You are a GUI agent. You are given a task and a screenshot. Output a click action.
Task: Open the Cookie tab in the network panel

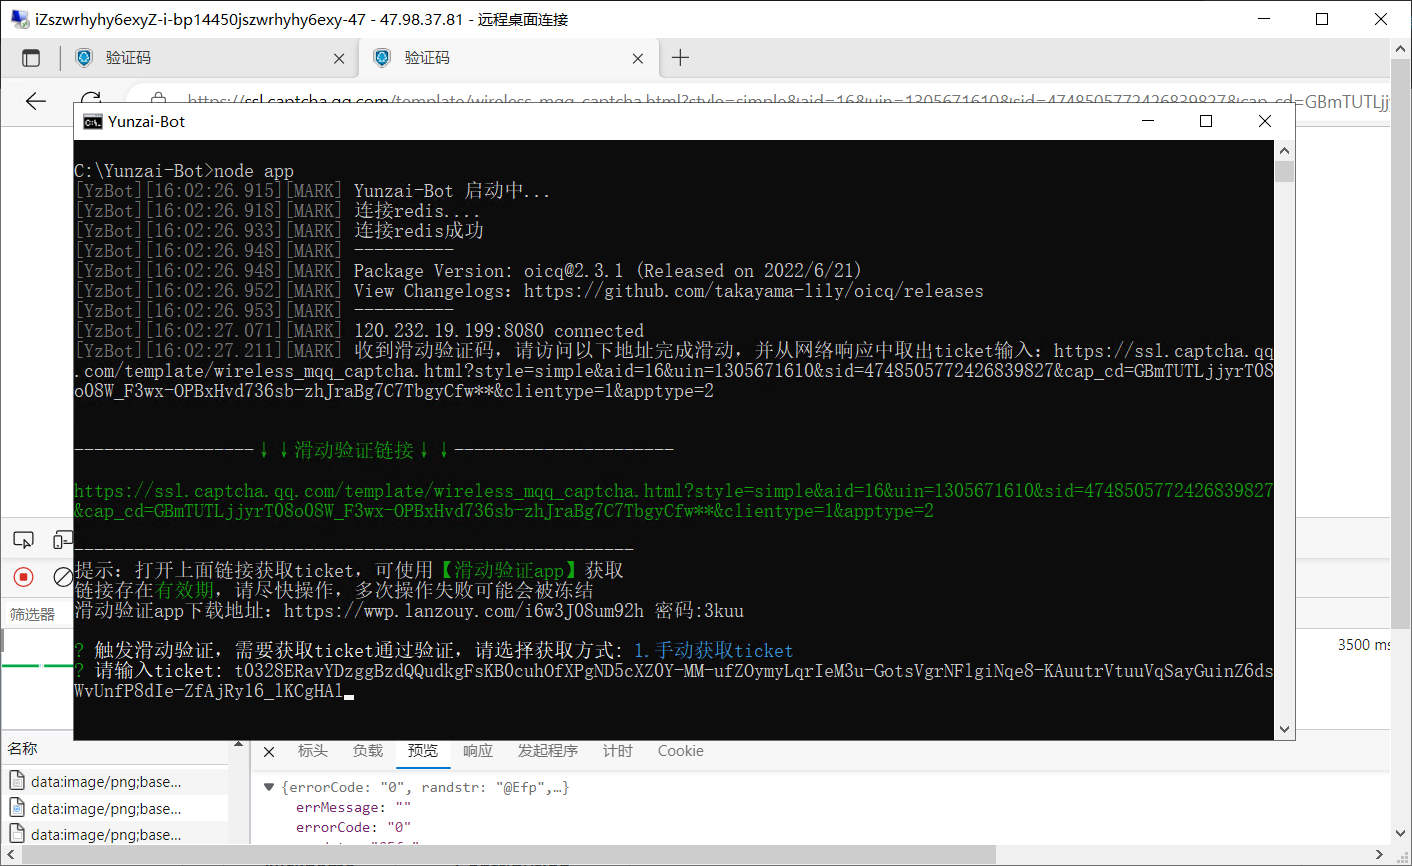pos(680,751)
